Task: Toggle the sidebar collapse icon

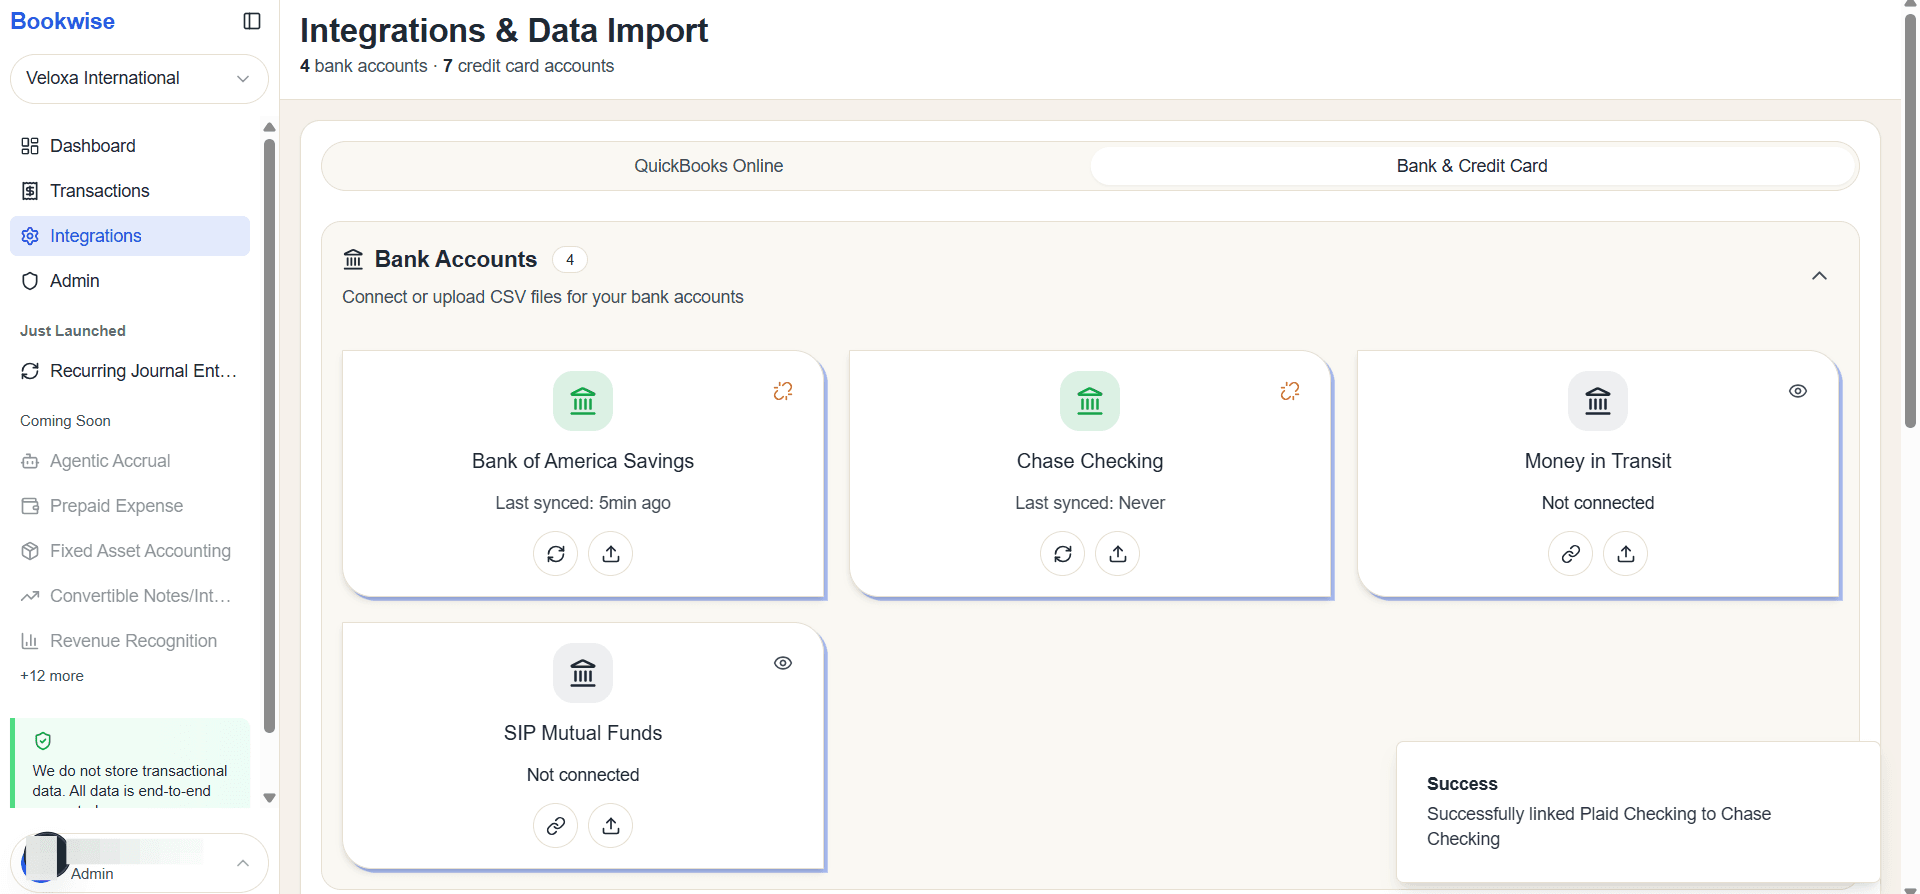Action: point(252,21)
